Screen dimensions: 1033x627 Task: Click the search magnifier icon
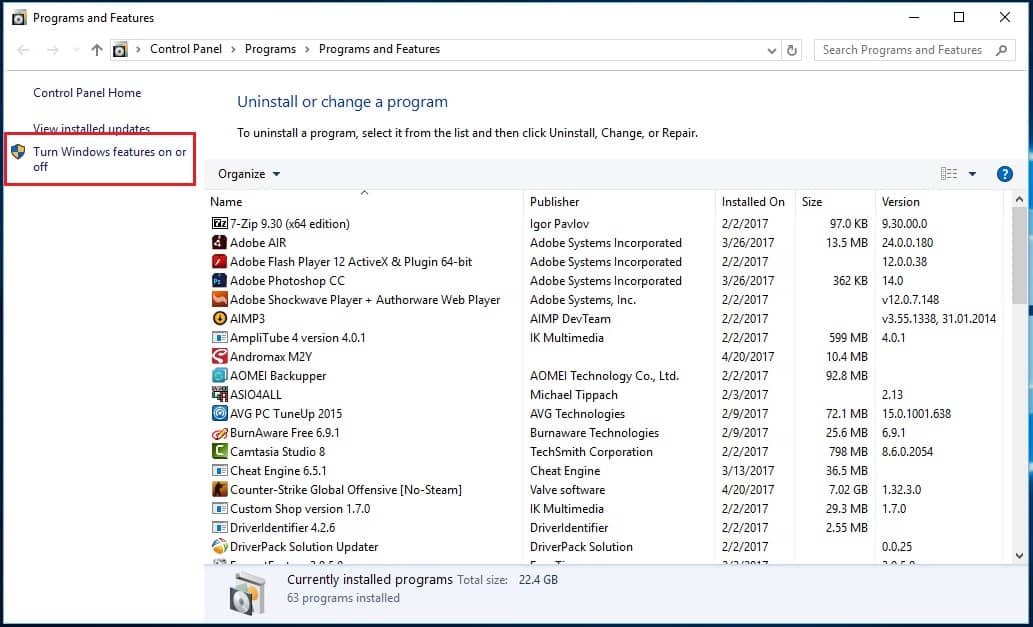(1001, 50)
